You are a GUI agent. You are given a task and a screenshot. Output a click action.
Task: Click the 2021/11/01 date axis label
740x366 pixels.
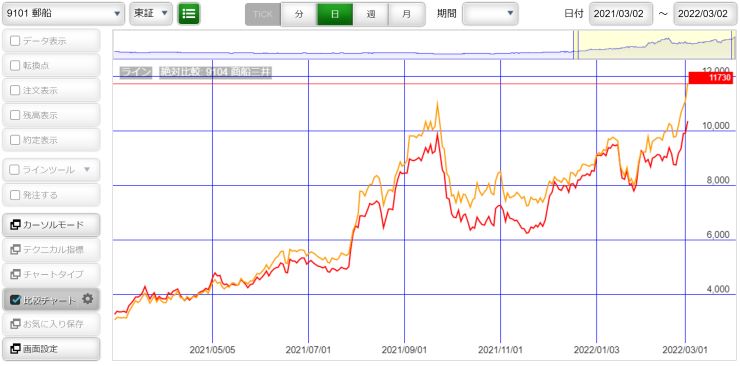(x=500, y=350)
